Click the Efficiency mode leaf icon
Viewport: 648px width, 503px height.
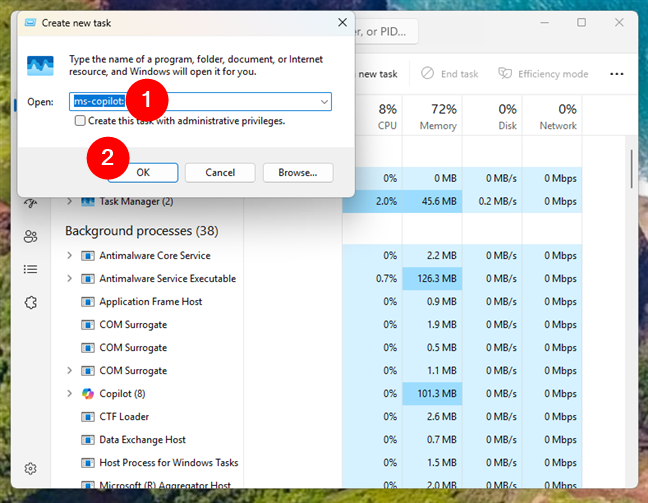point(505,73)
